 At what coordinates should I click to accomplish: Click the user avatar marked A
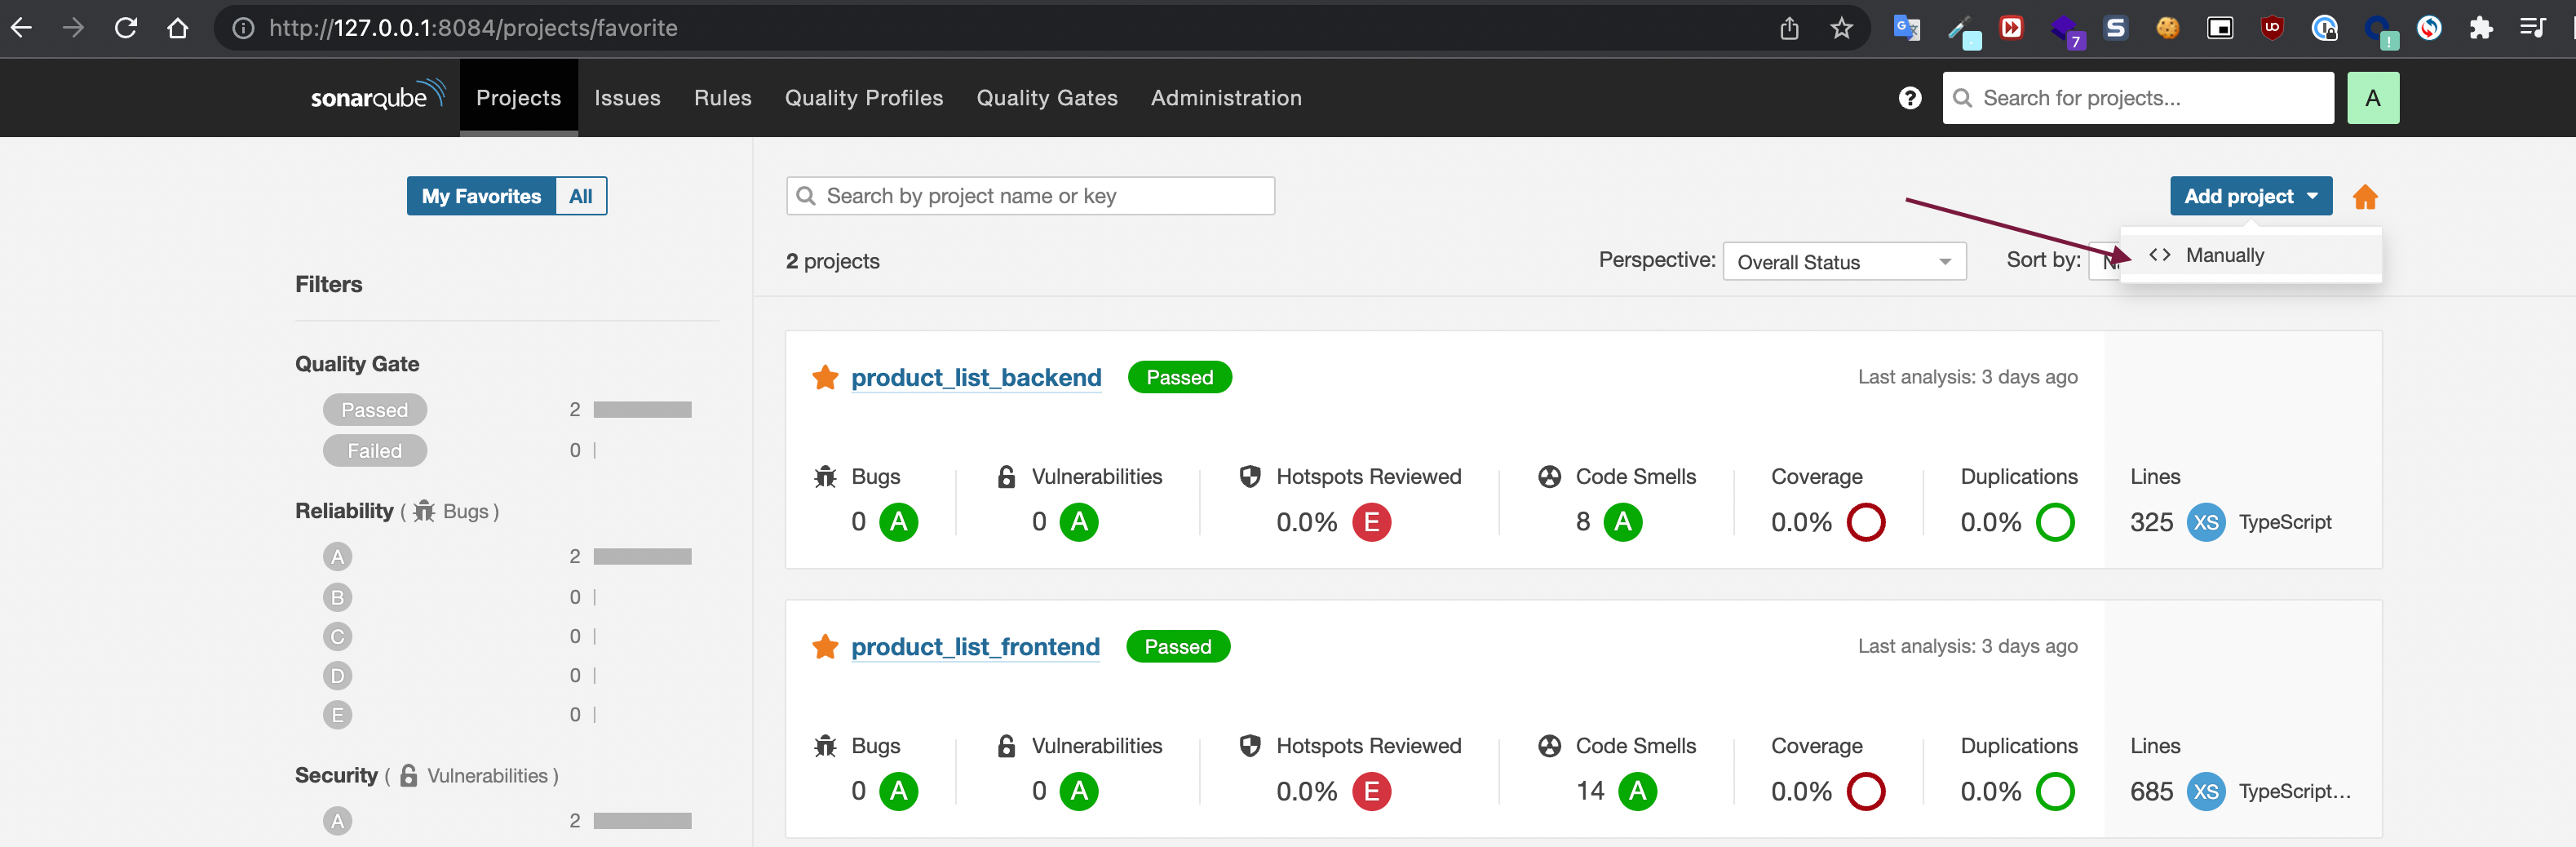(x=2373, y=97)
